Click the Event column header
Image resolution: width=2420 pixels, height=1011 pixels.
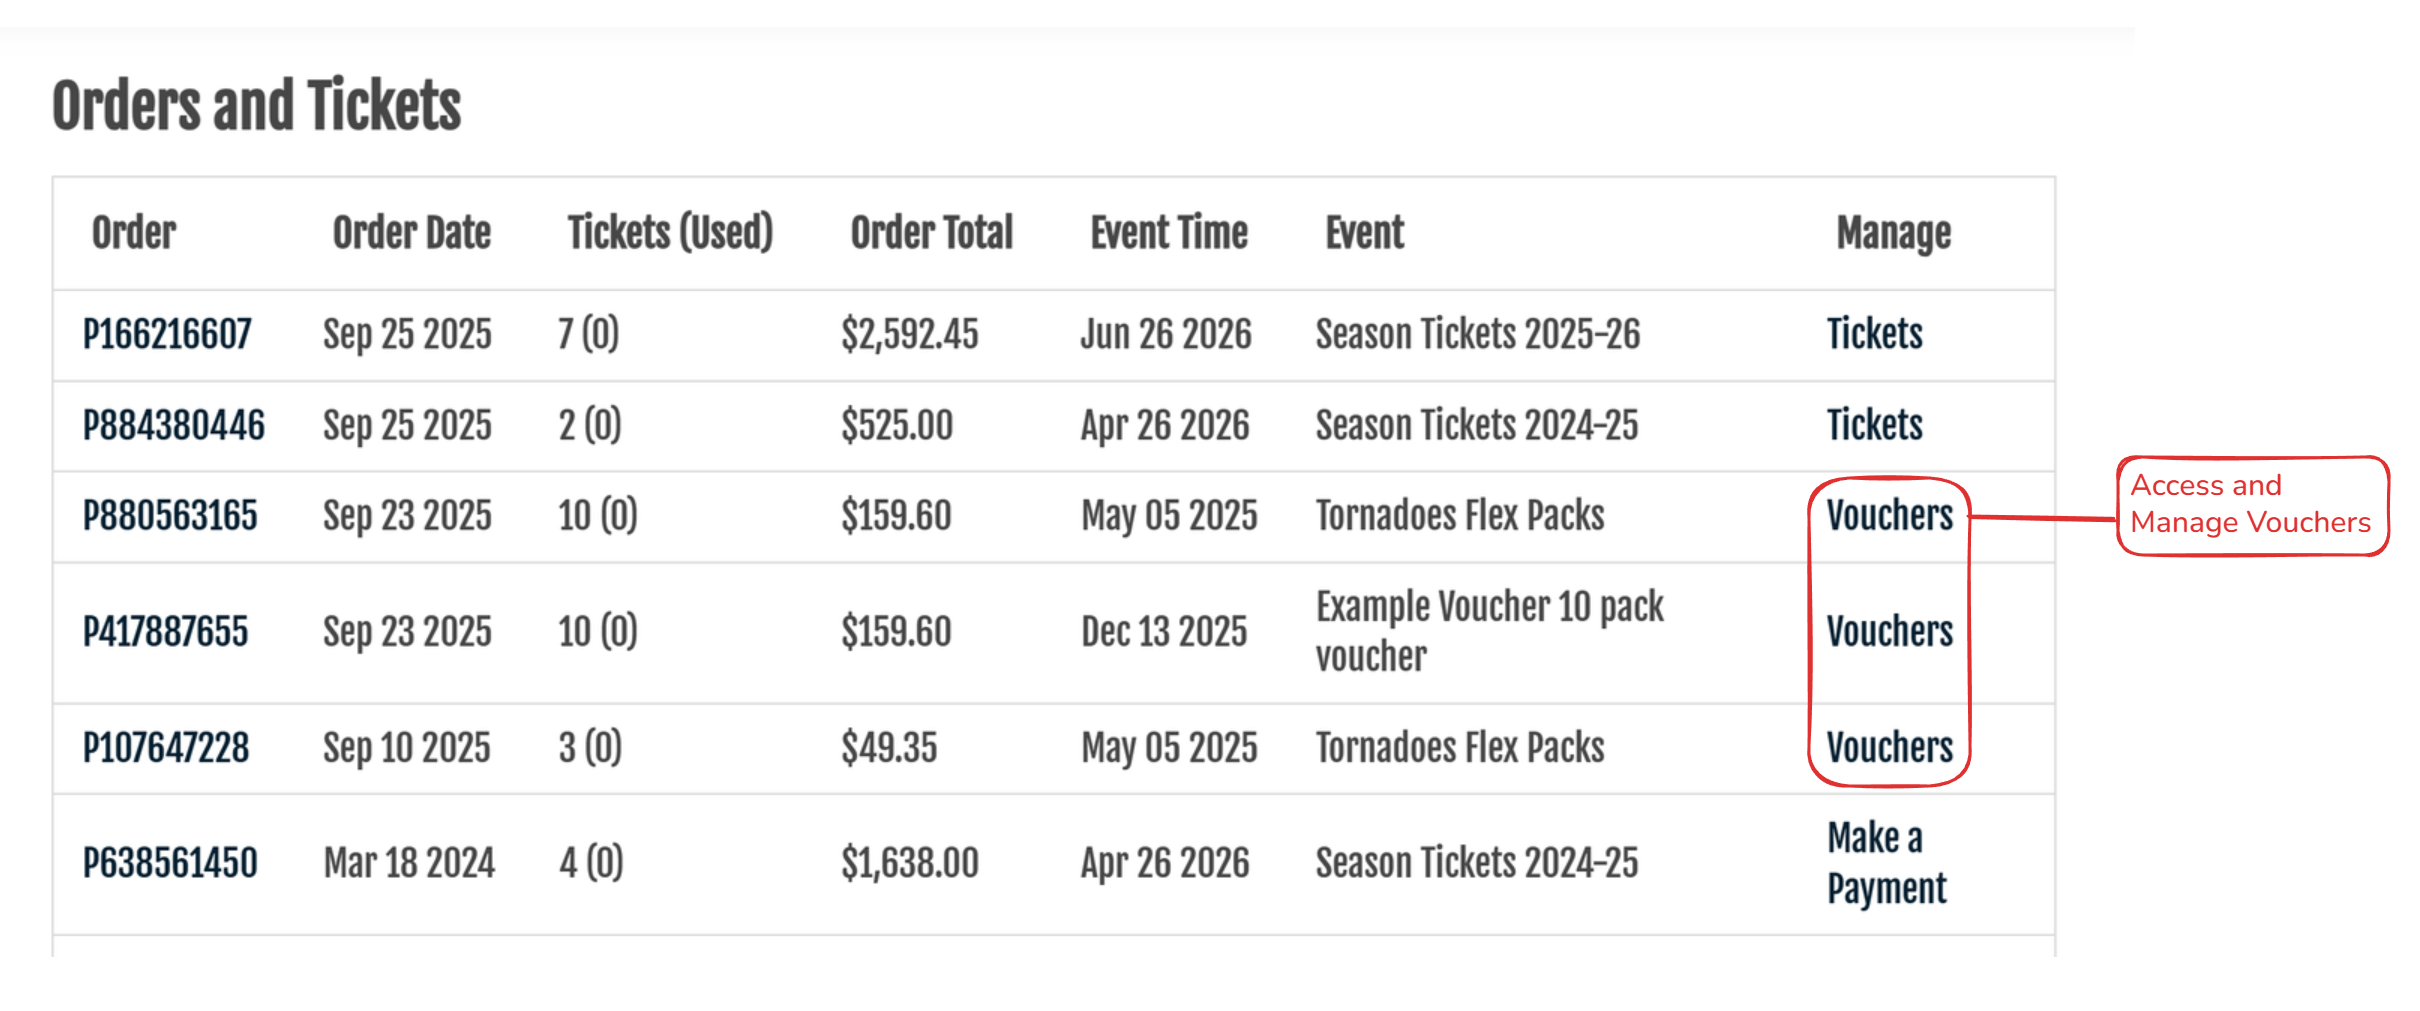pos(1364,233)
